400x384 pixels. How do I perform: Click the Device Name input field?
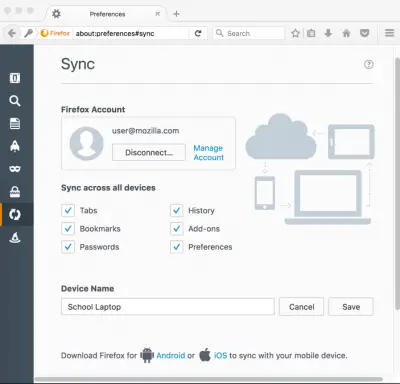[168, 307]
